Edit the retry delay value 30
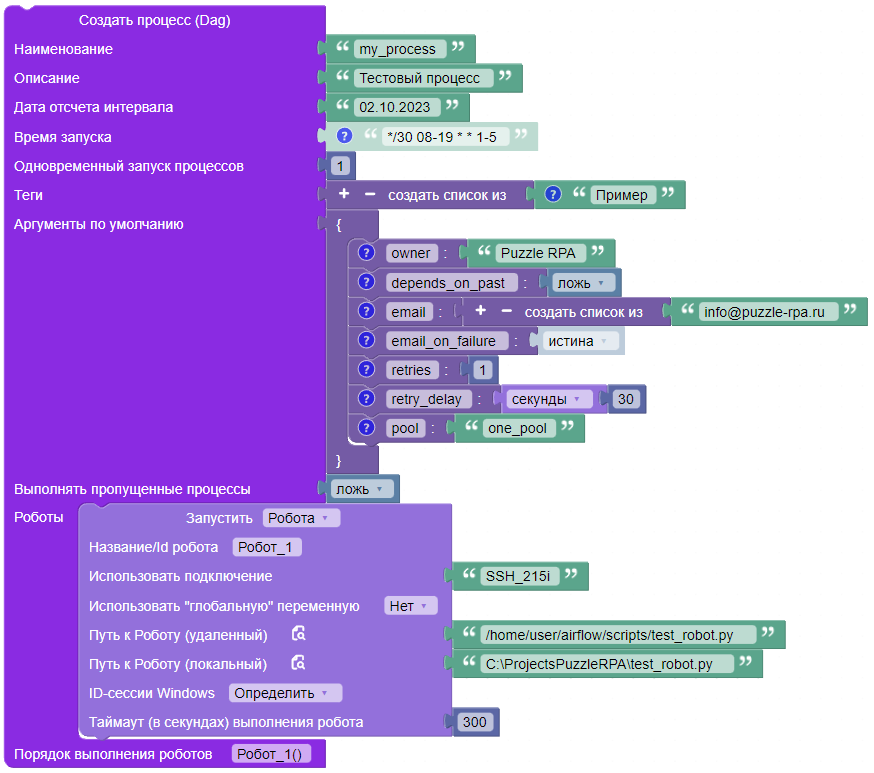Screen dimensions: 874x773 (625, 399)
